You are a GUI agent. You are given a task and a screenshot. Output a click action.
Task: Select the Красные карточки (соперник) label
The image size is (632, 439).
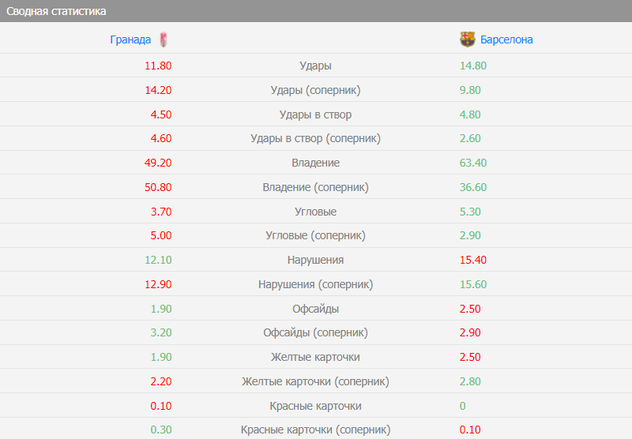(x=316, y=430)
